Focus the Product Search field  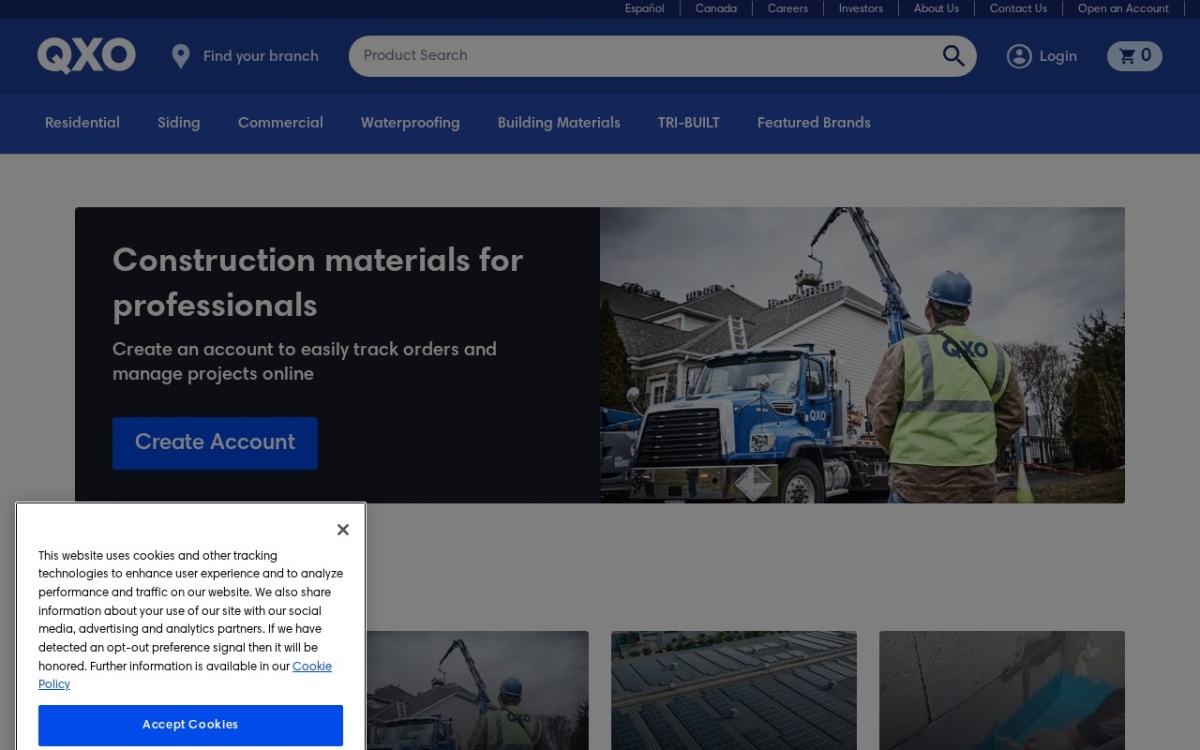[x=662, y=56]
